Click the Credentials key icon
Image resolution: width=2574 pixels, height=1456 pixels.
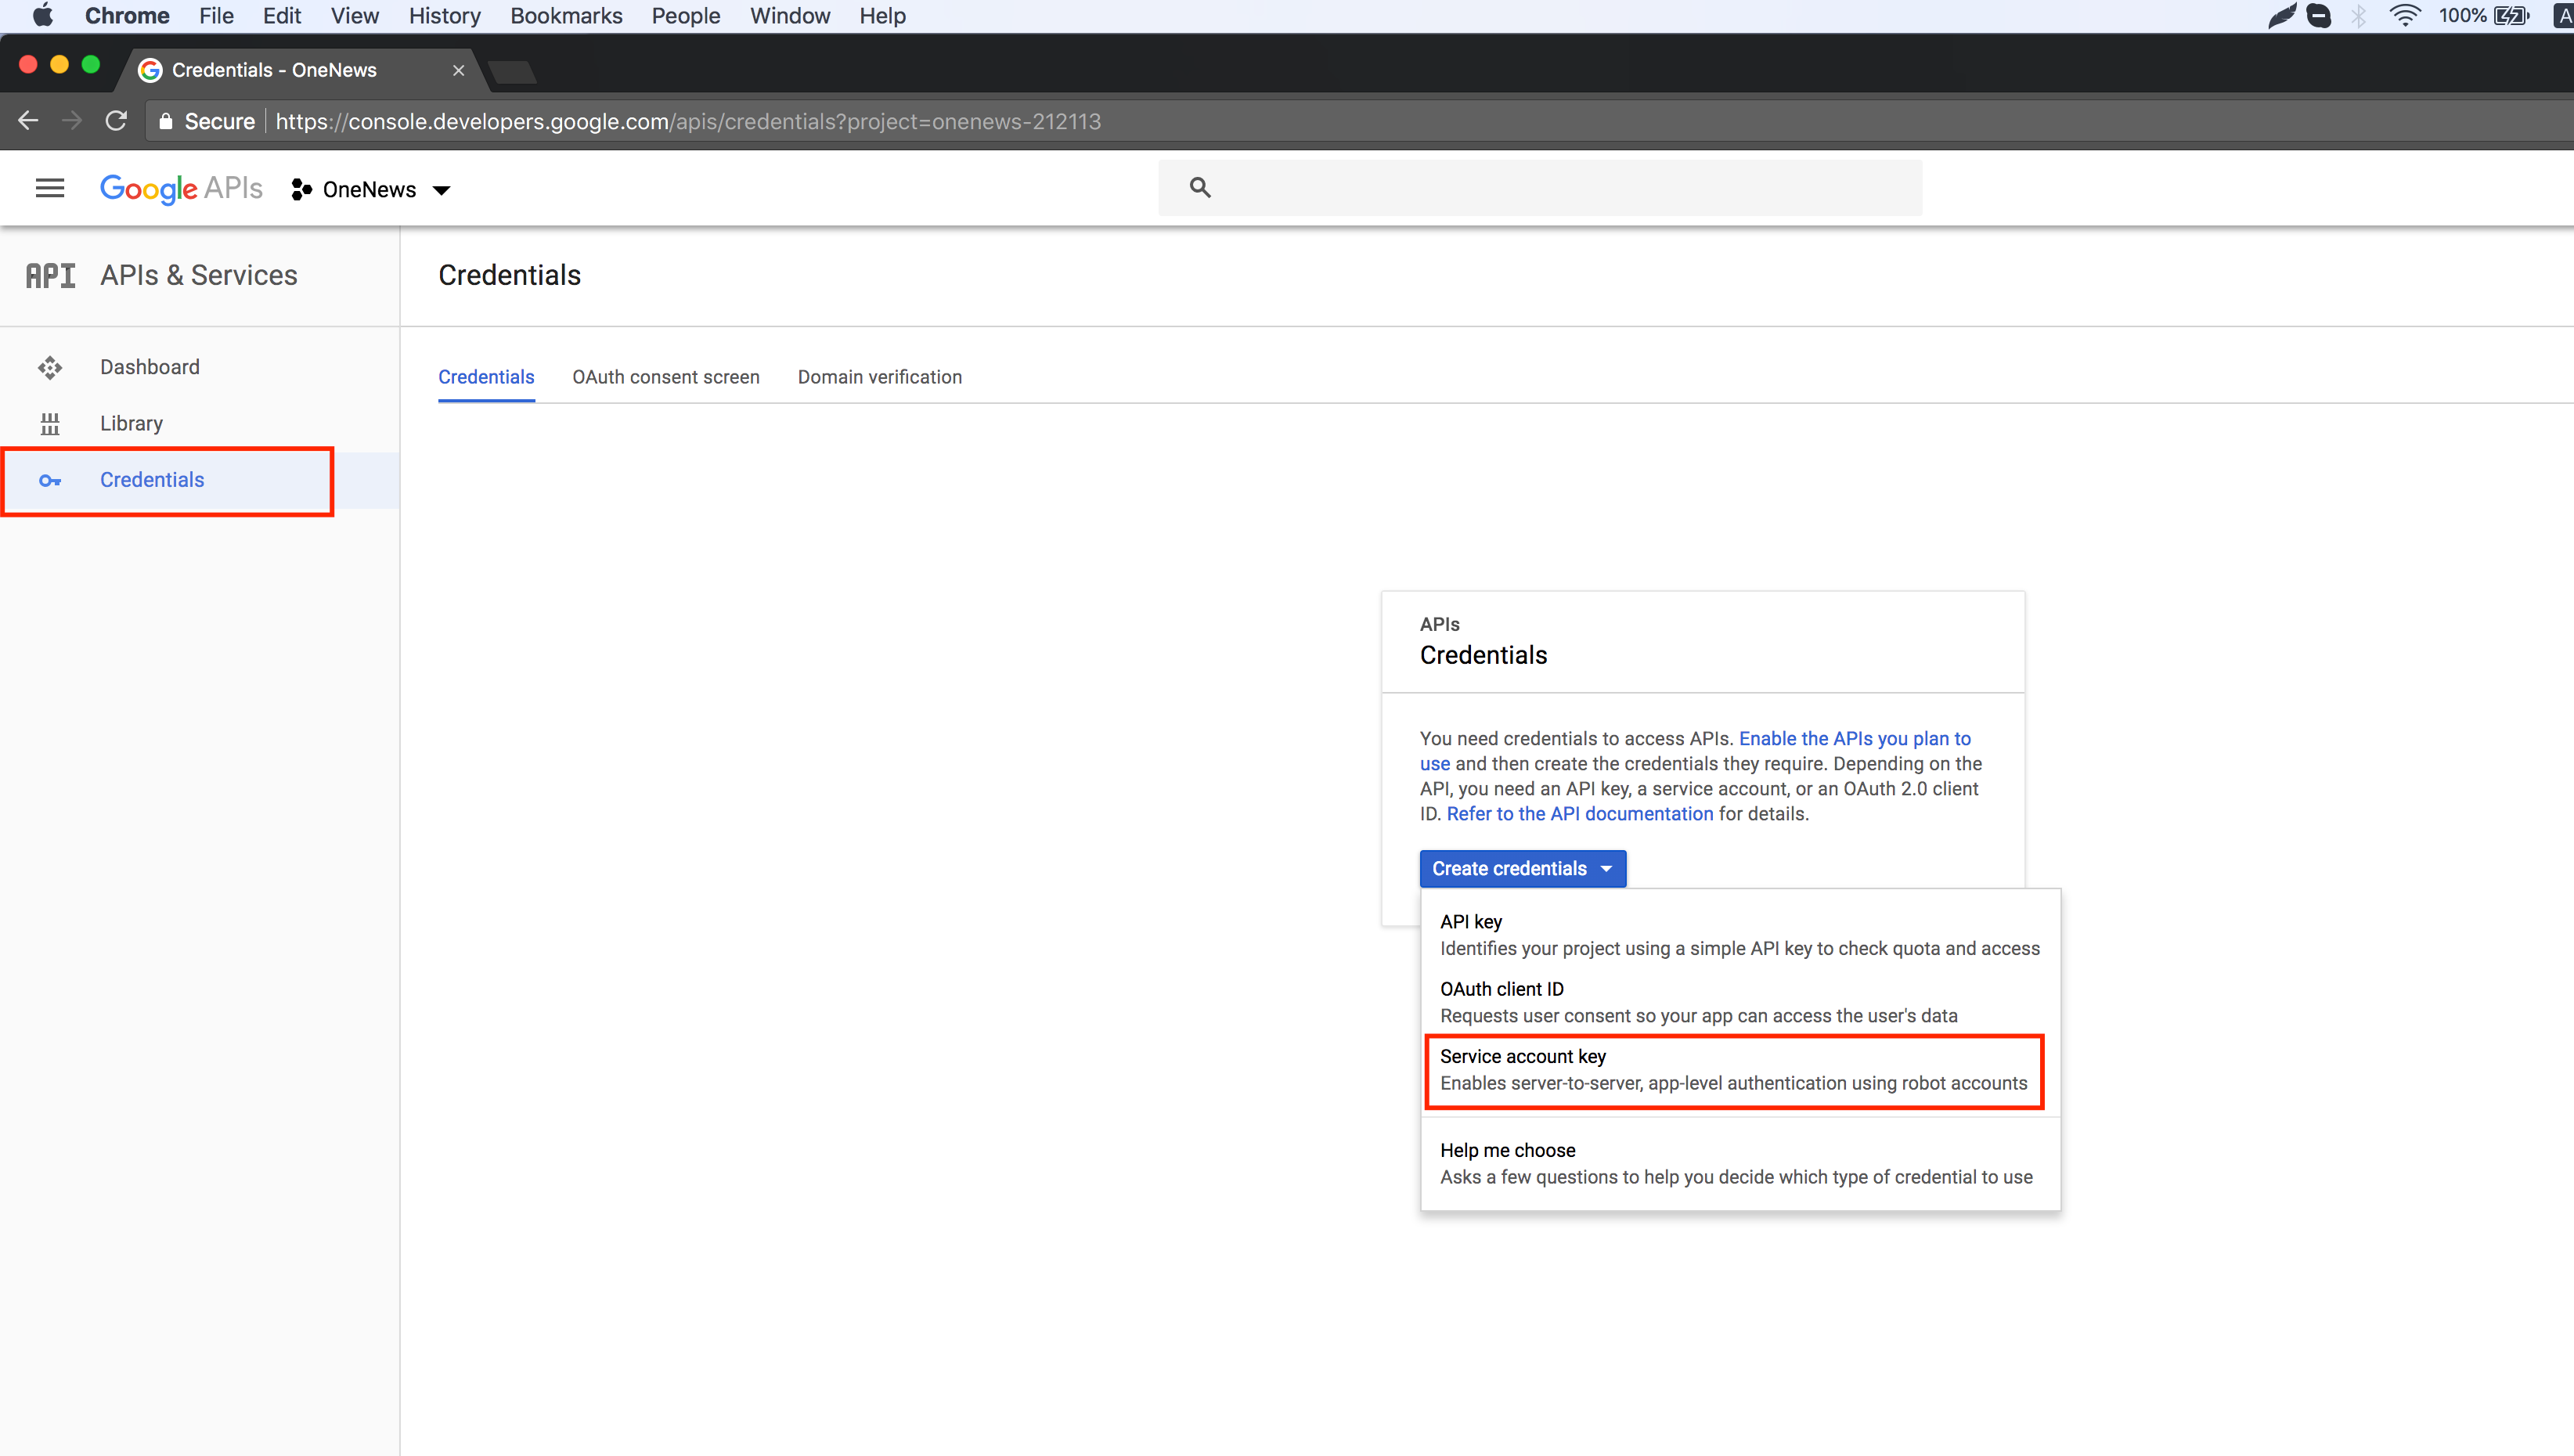pos(50,481)
